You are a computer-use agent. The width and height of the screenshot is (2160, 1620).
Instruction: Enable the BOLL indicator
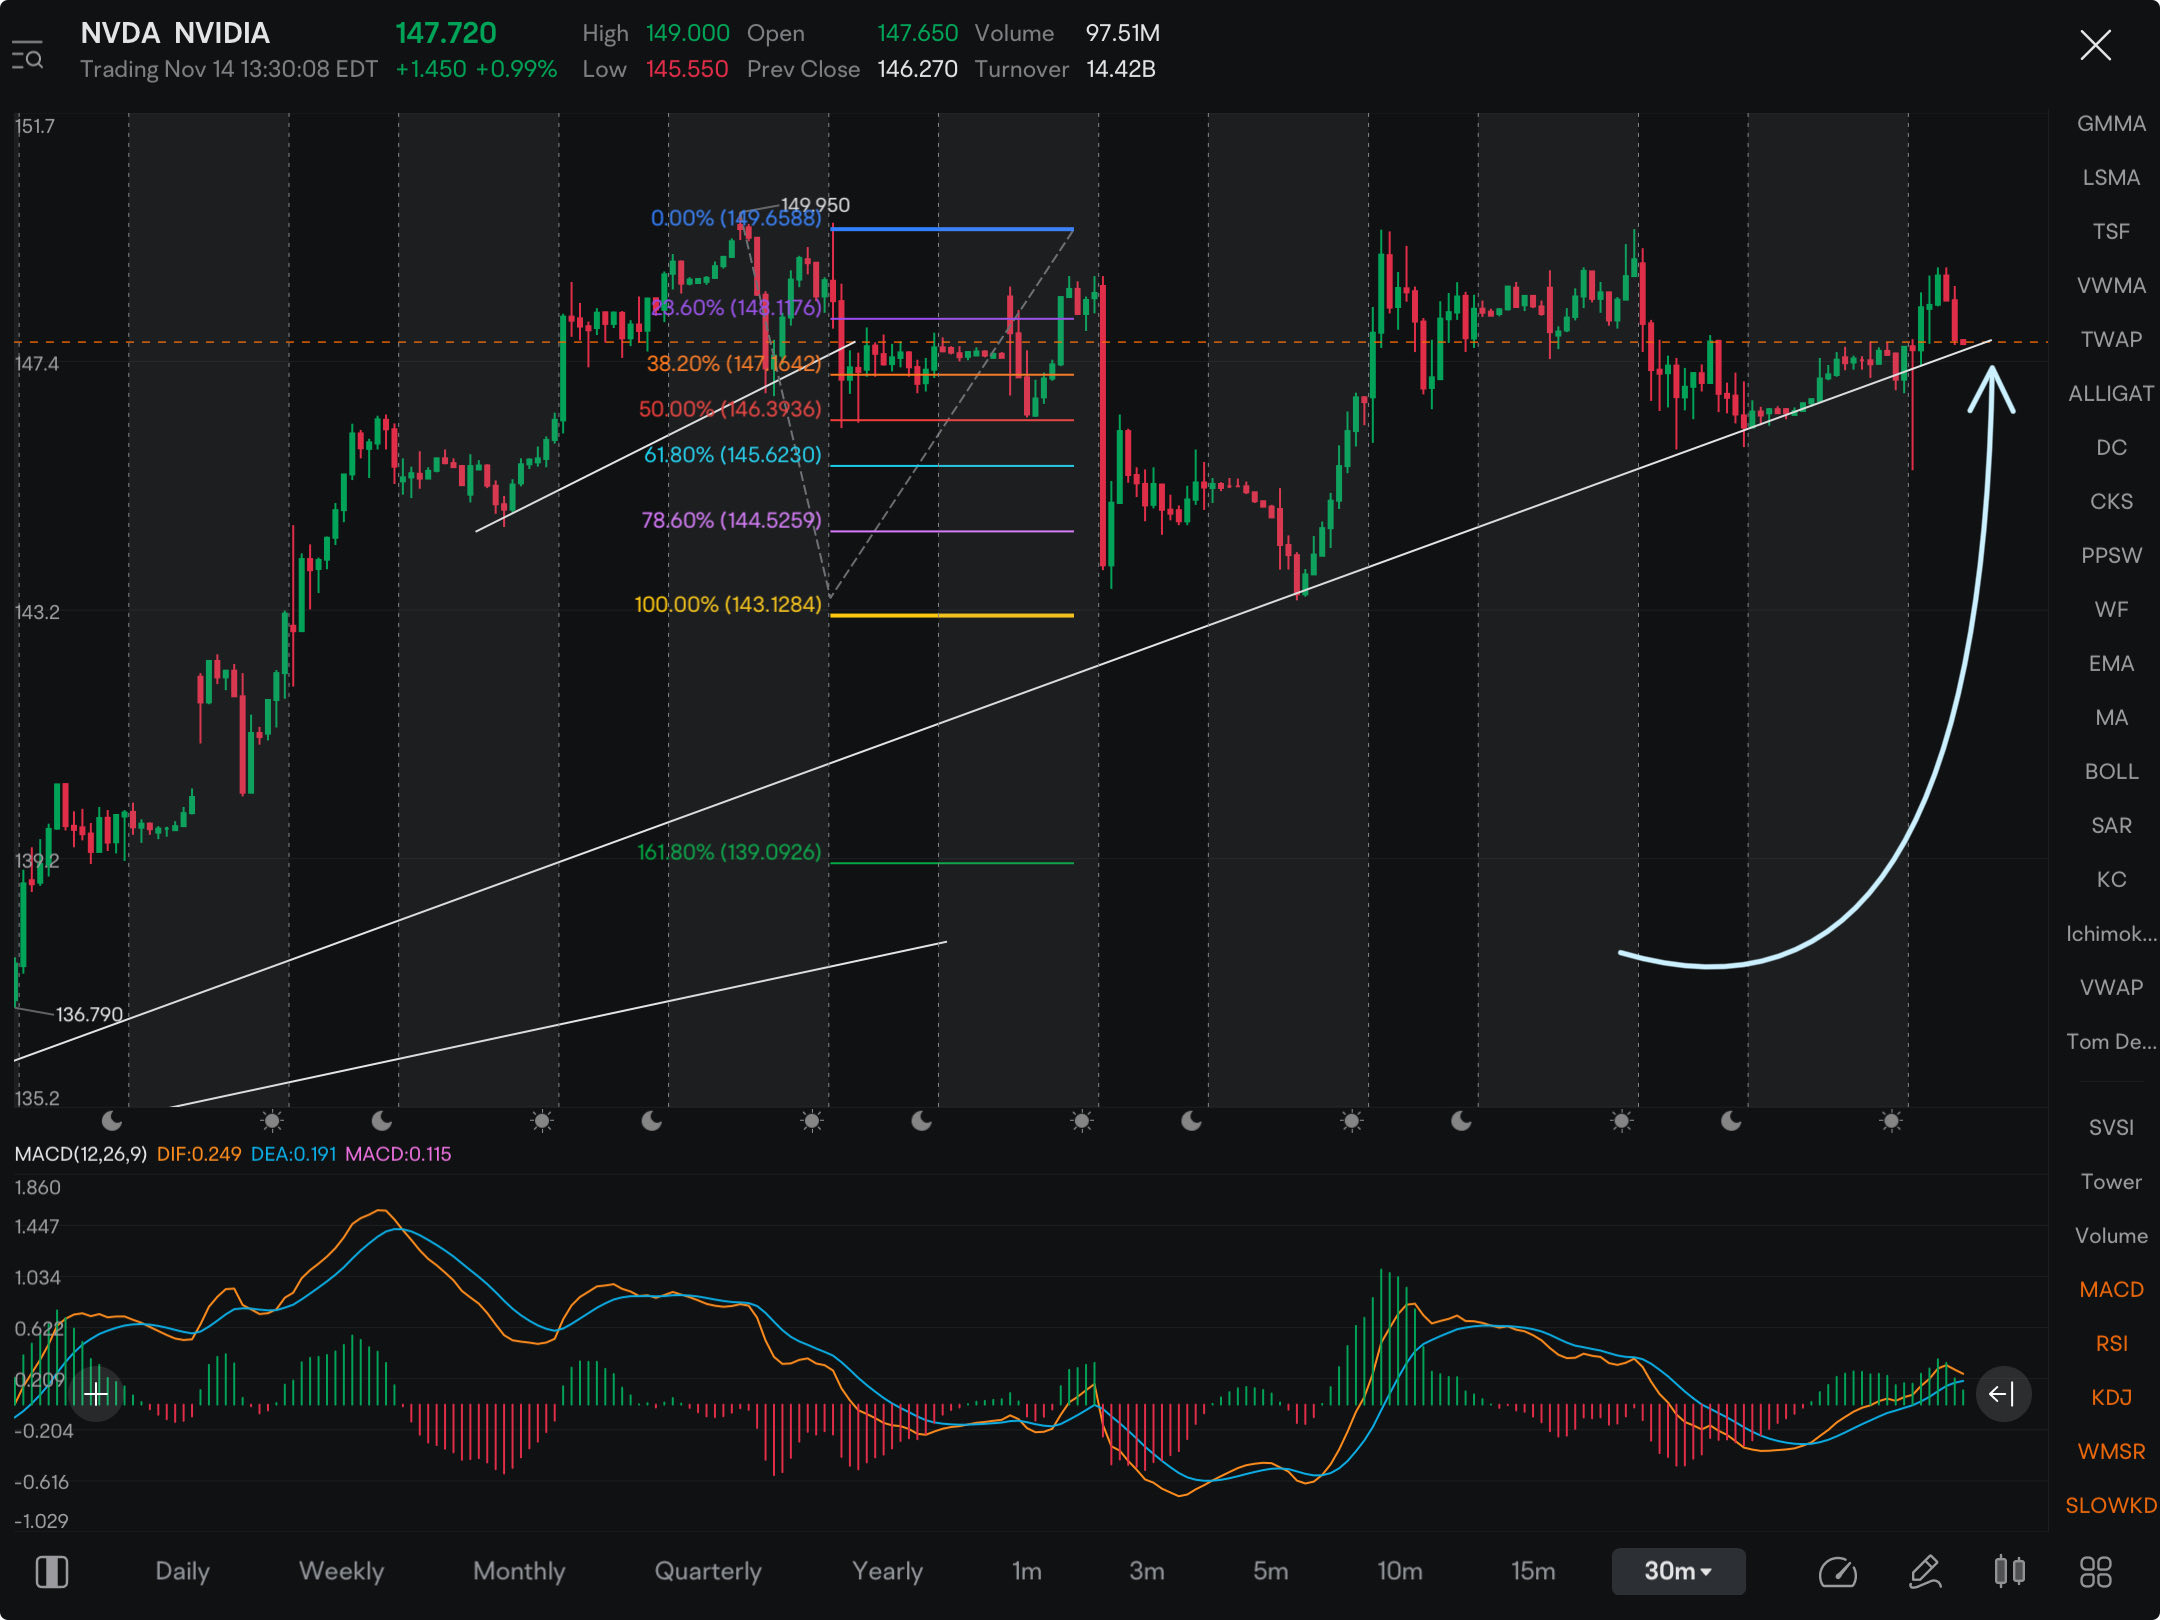(x=2111, y=772)
